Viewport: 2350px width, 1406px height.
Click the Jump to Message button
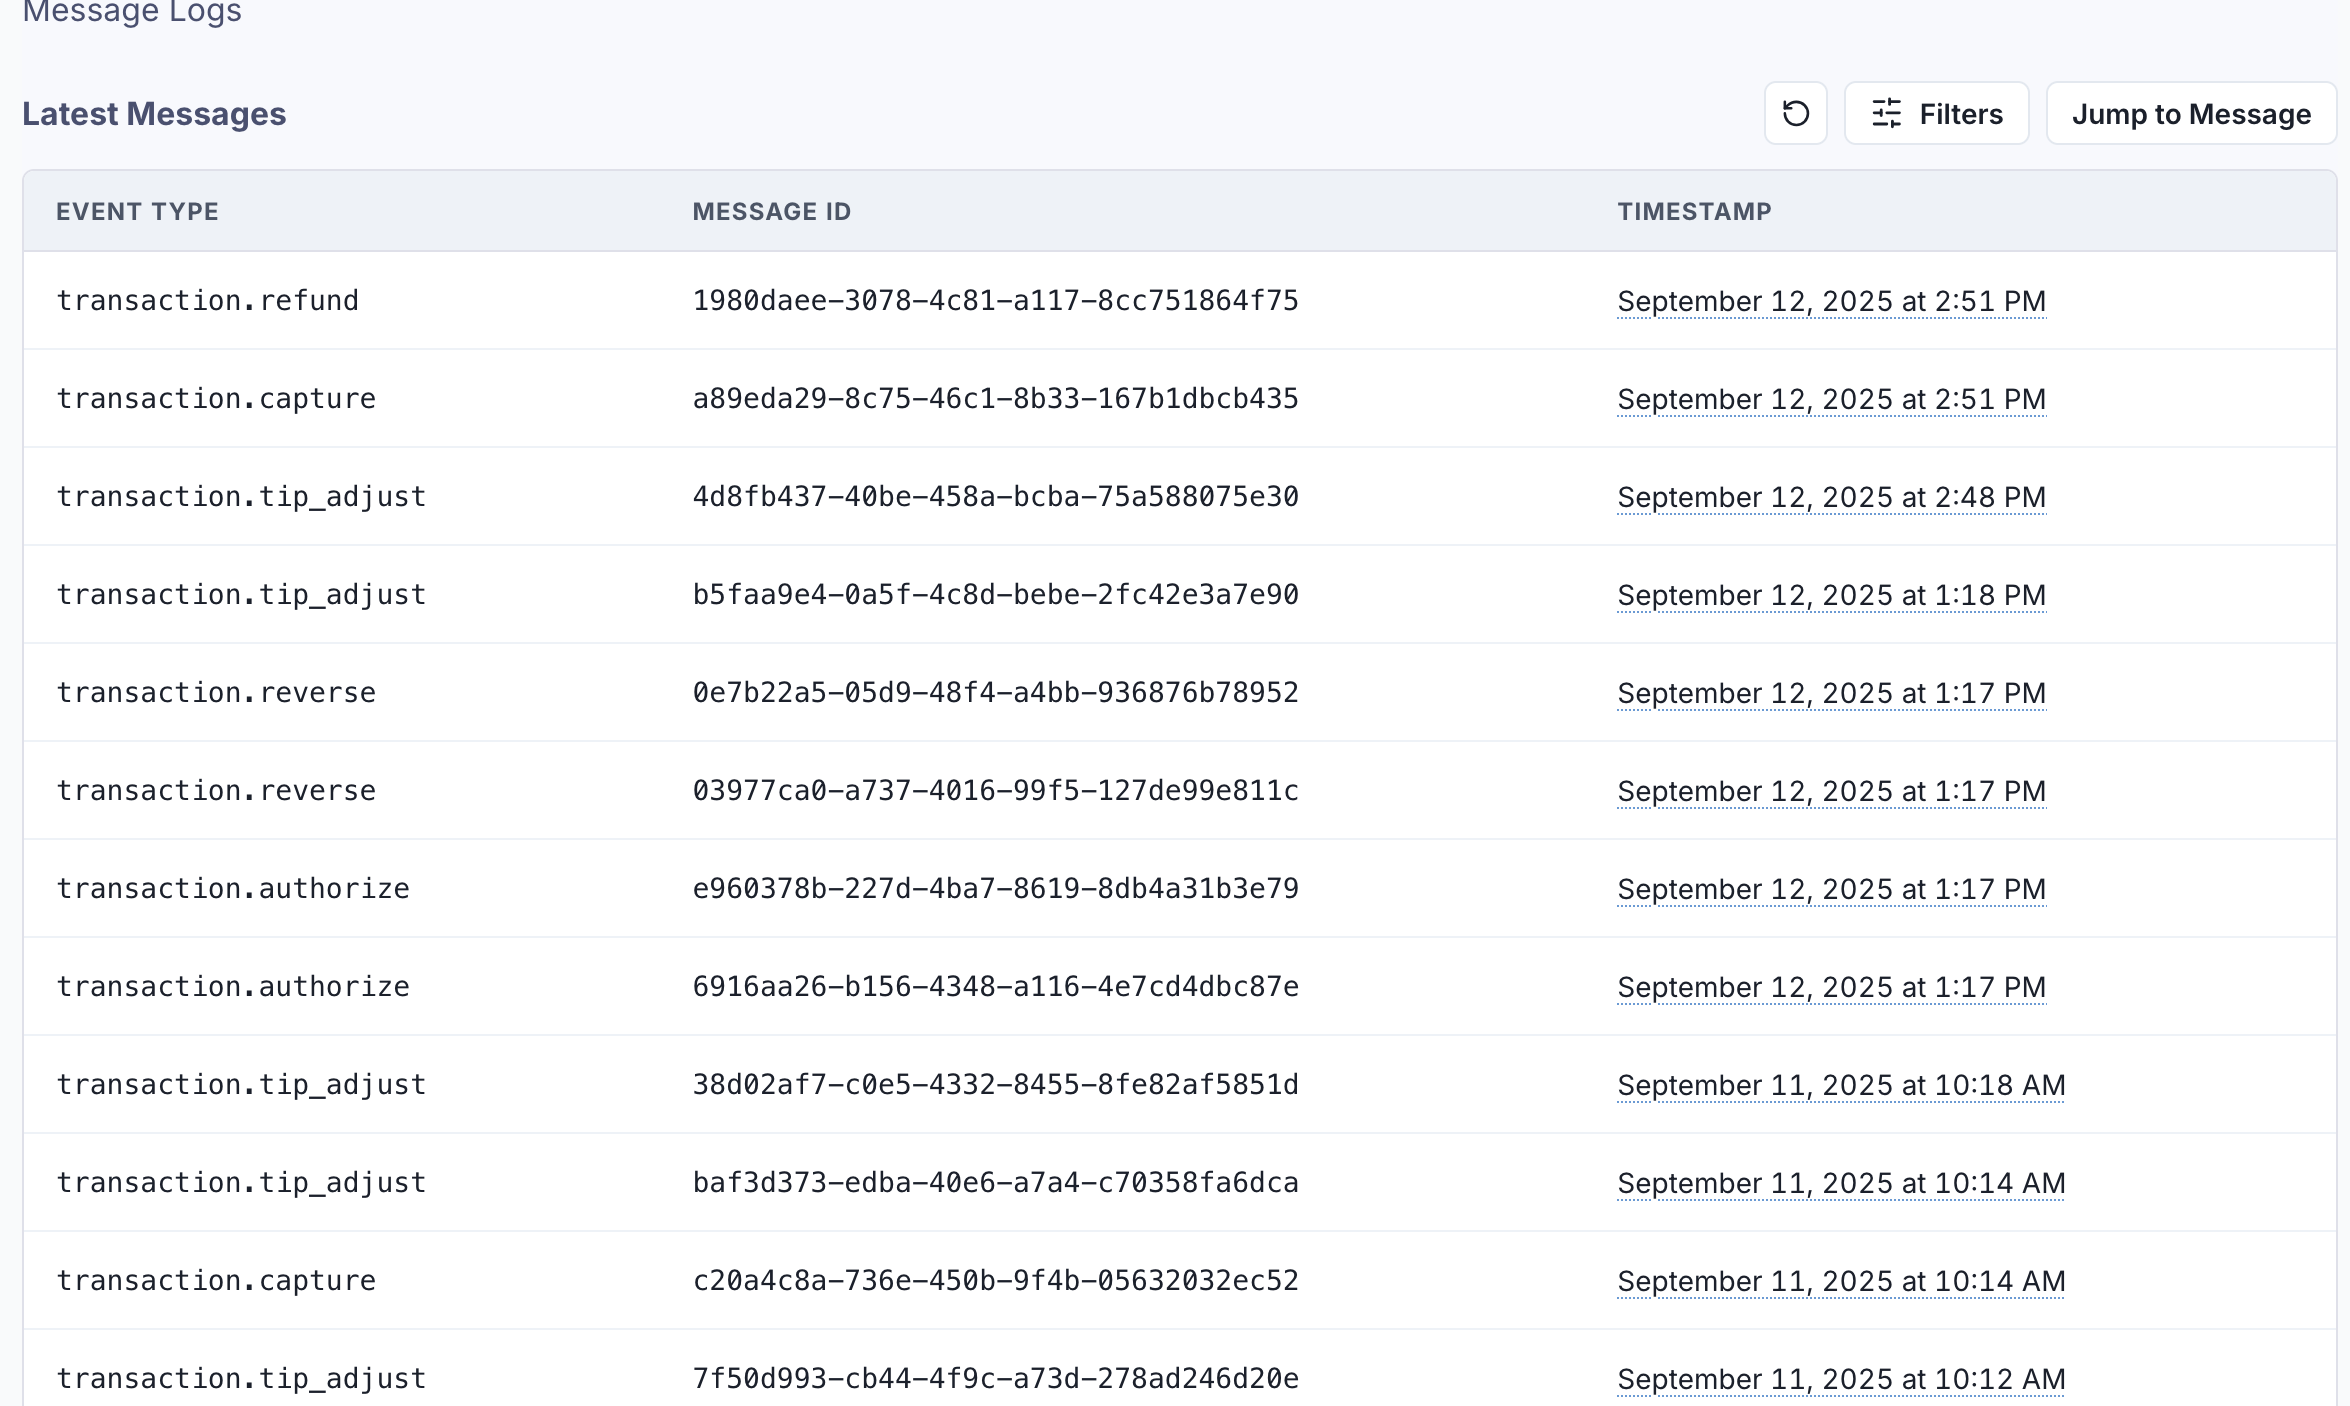[x=2191, y=113]
